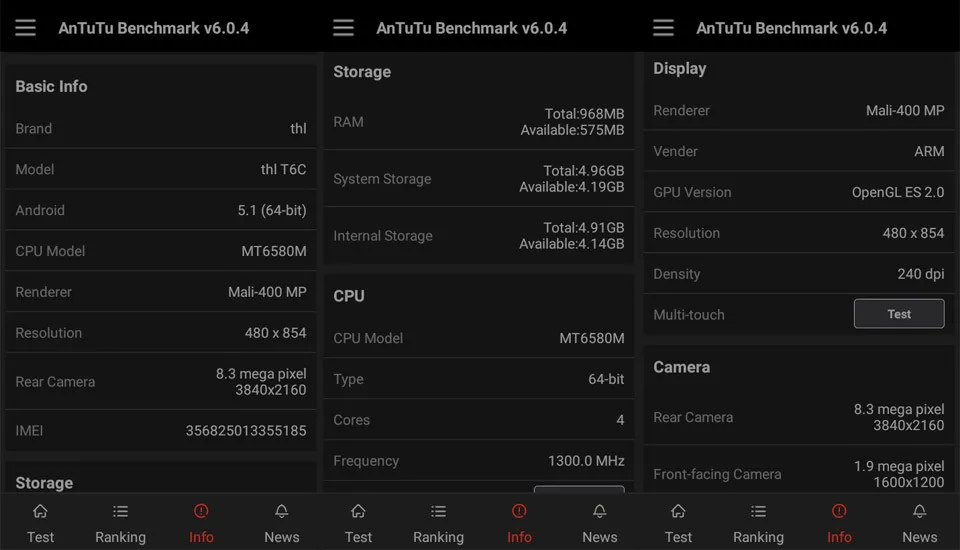Click Rear Camera value in Basic Info
The width and height of the screenshot is (960, 550).
(261, 382)
